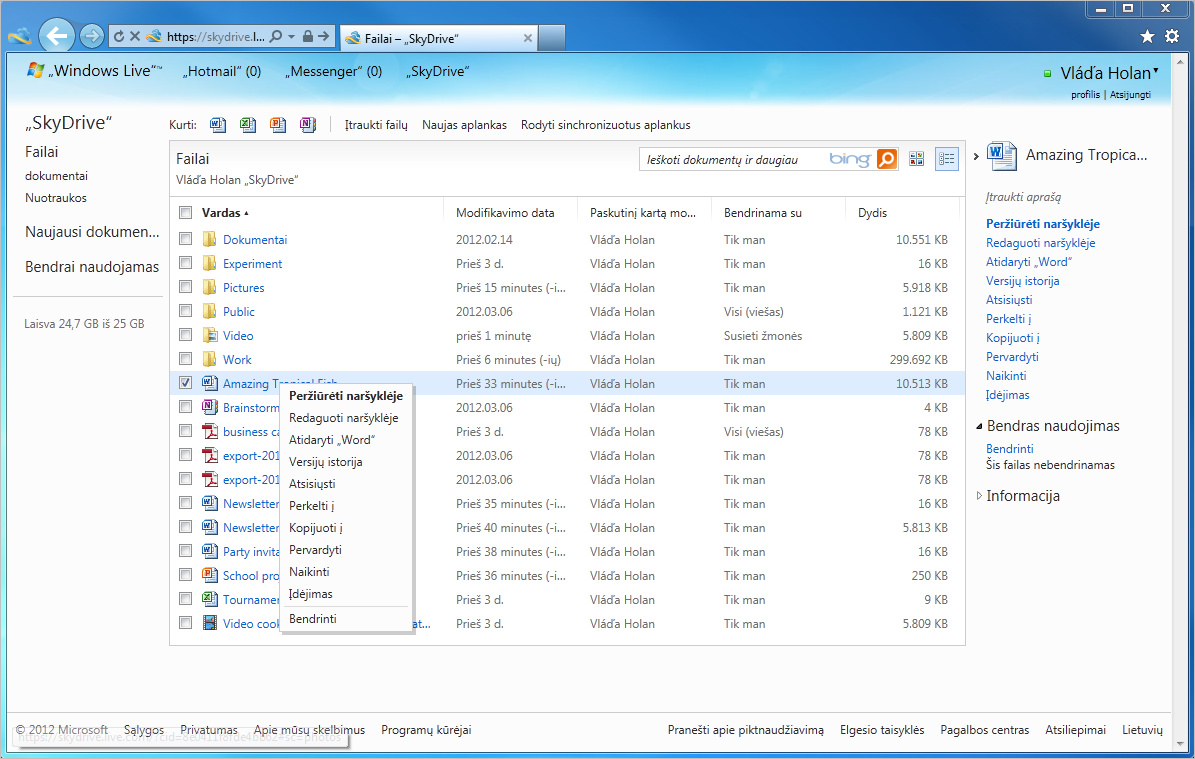Click the browser address bar
Screen dimensions: 1195x759
[215, 36]
